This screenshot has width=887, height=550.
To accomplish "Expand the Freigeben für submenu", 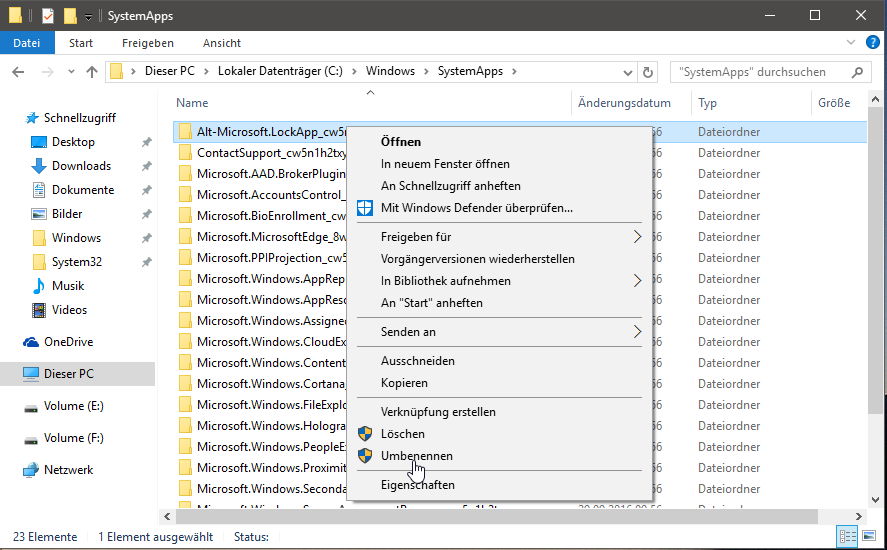I will click(x=637, y=237).
